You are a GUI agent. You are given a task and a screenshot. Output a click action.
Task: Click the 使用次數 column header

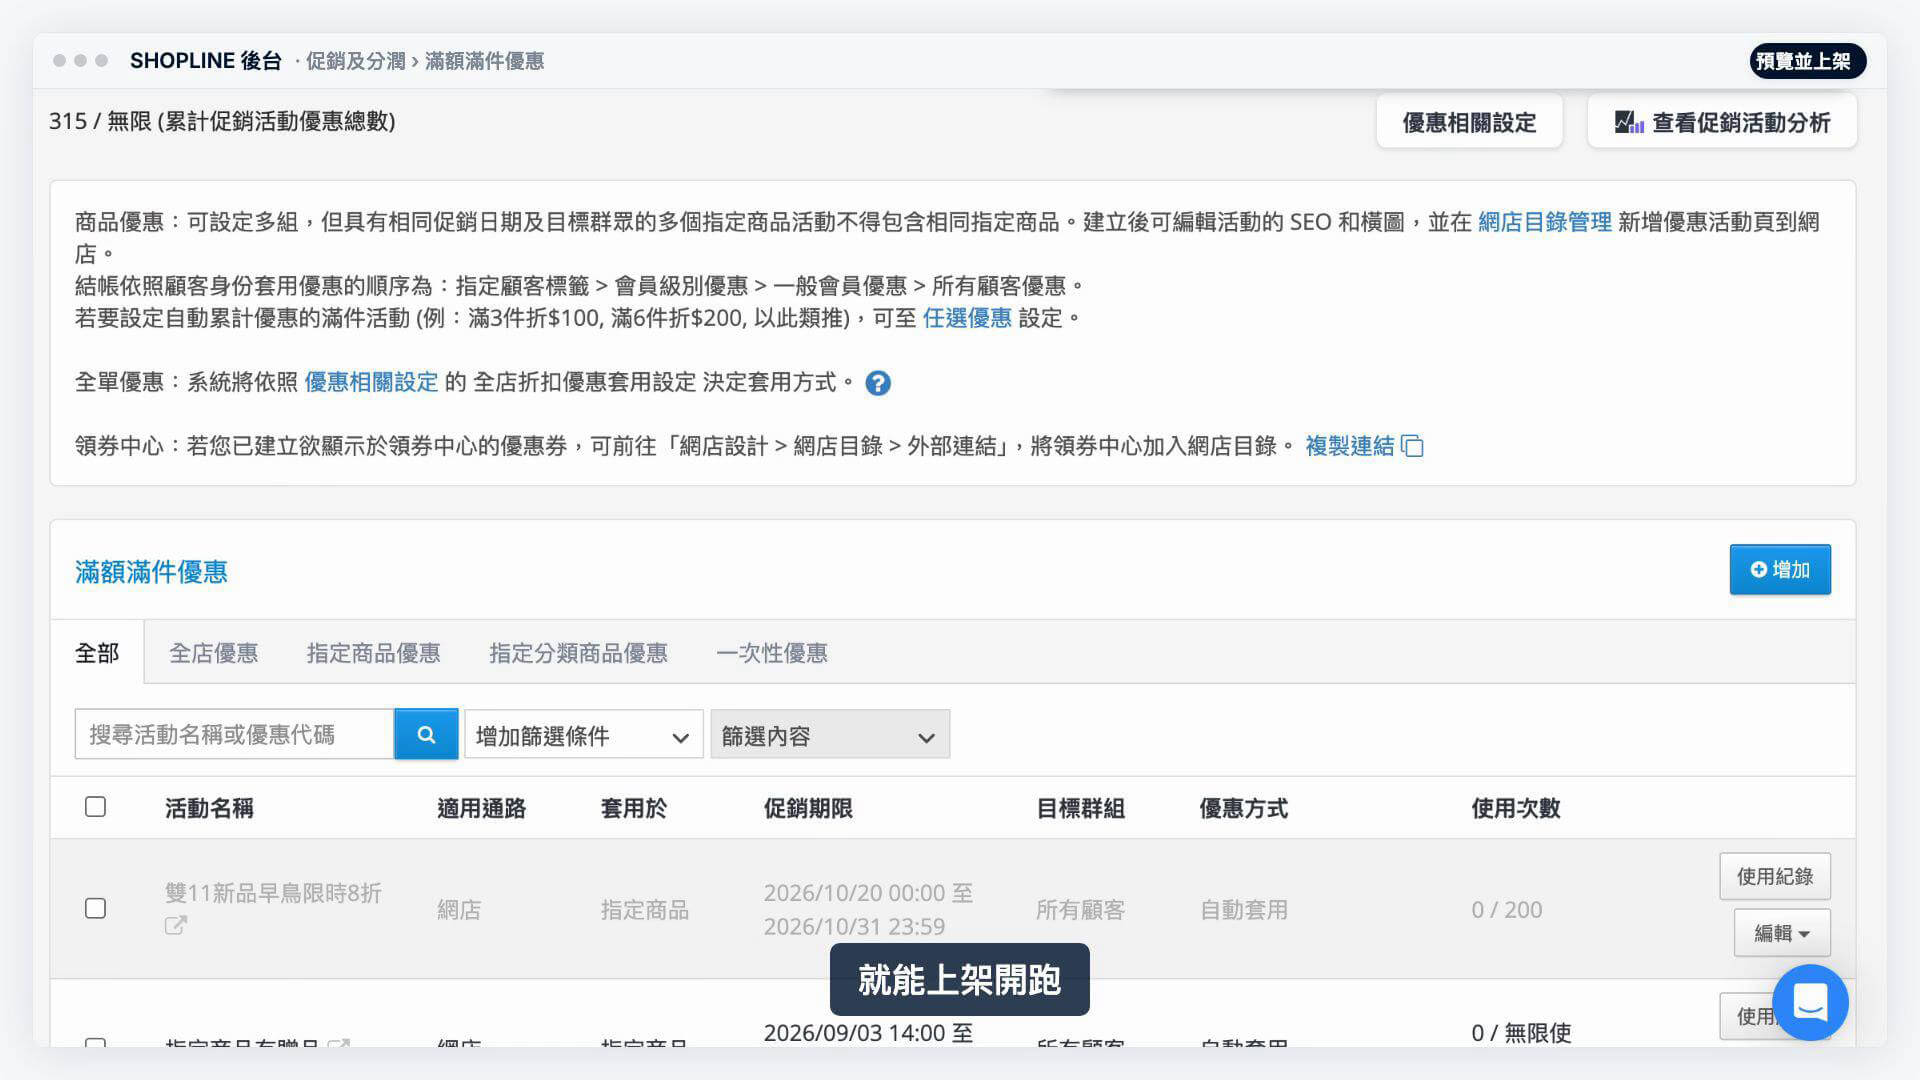click(x=1516, y=808)
